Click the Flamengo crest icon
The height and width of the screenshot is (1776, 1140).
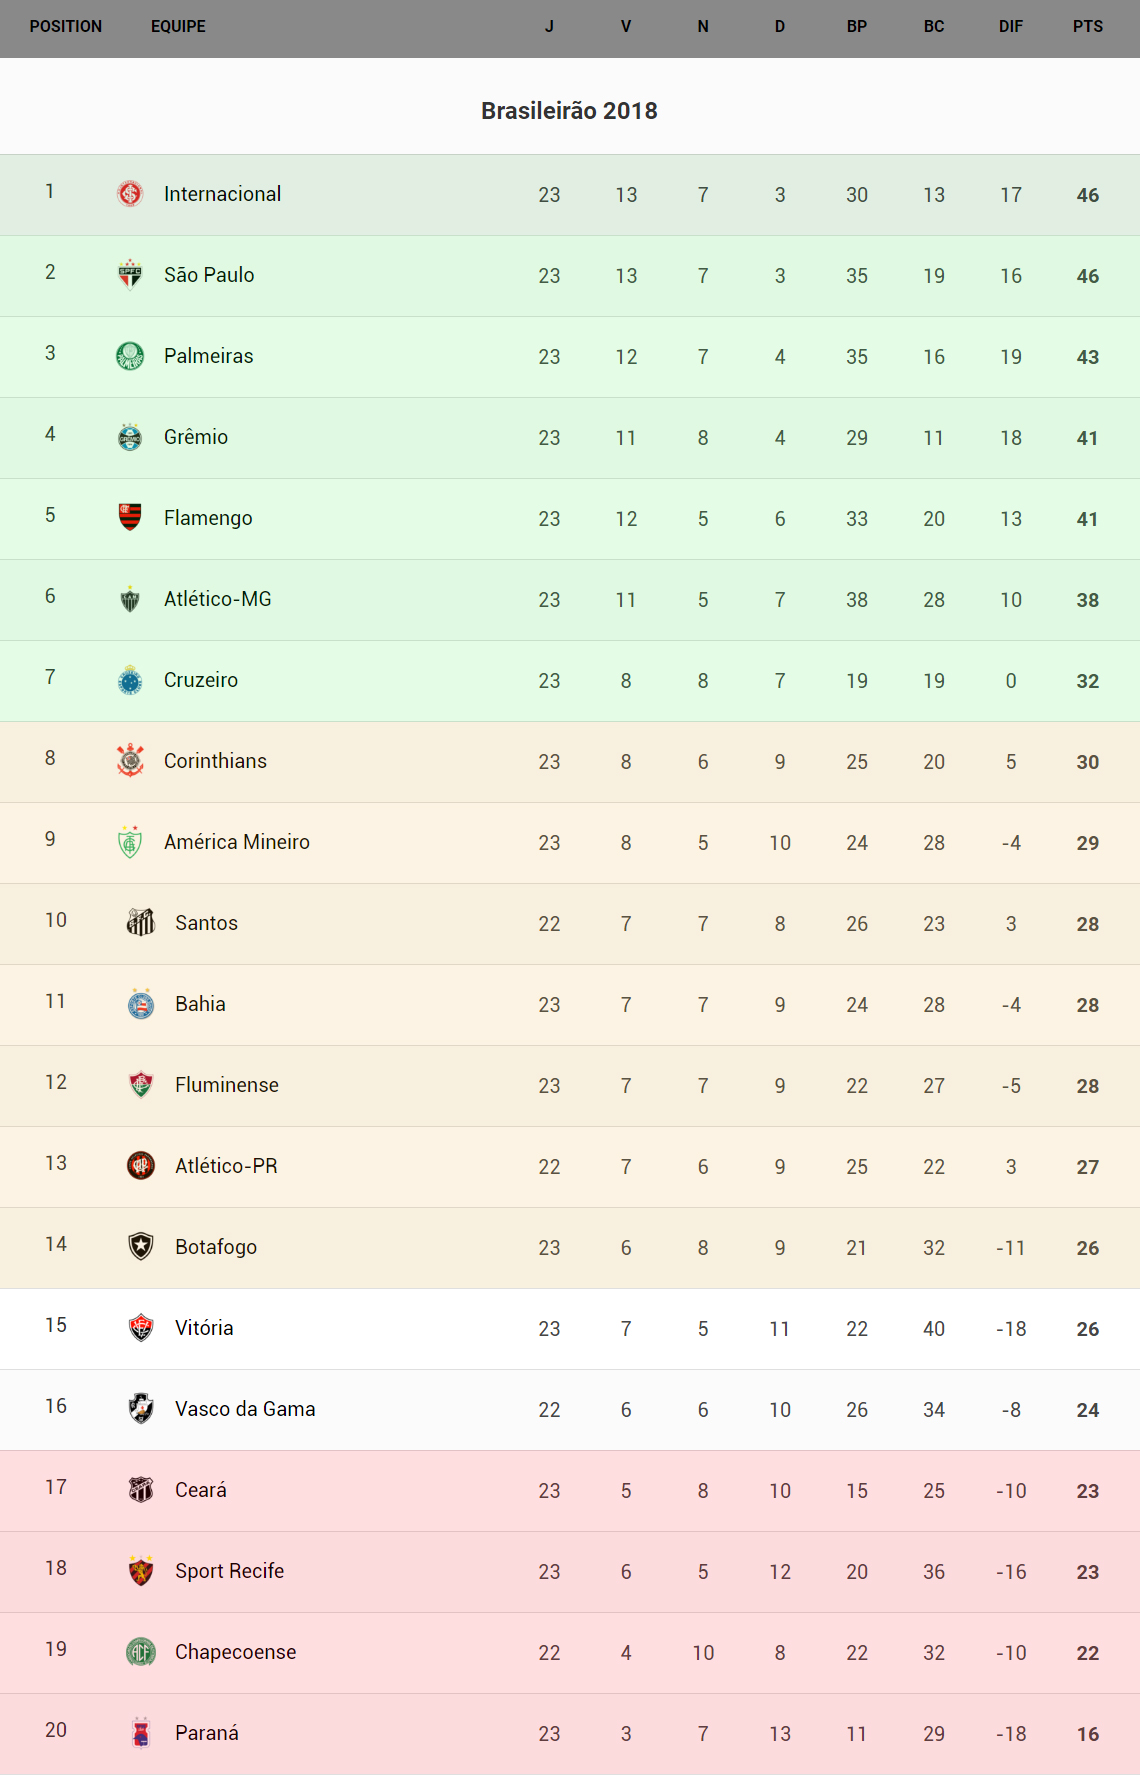[130, 517]
